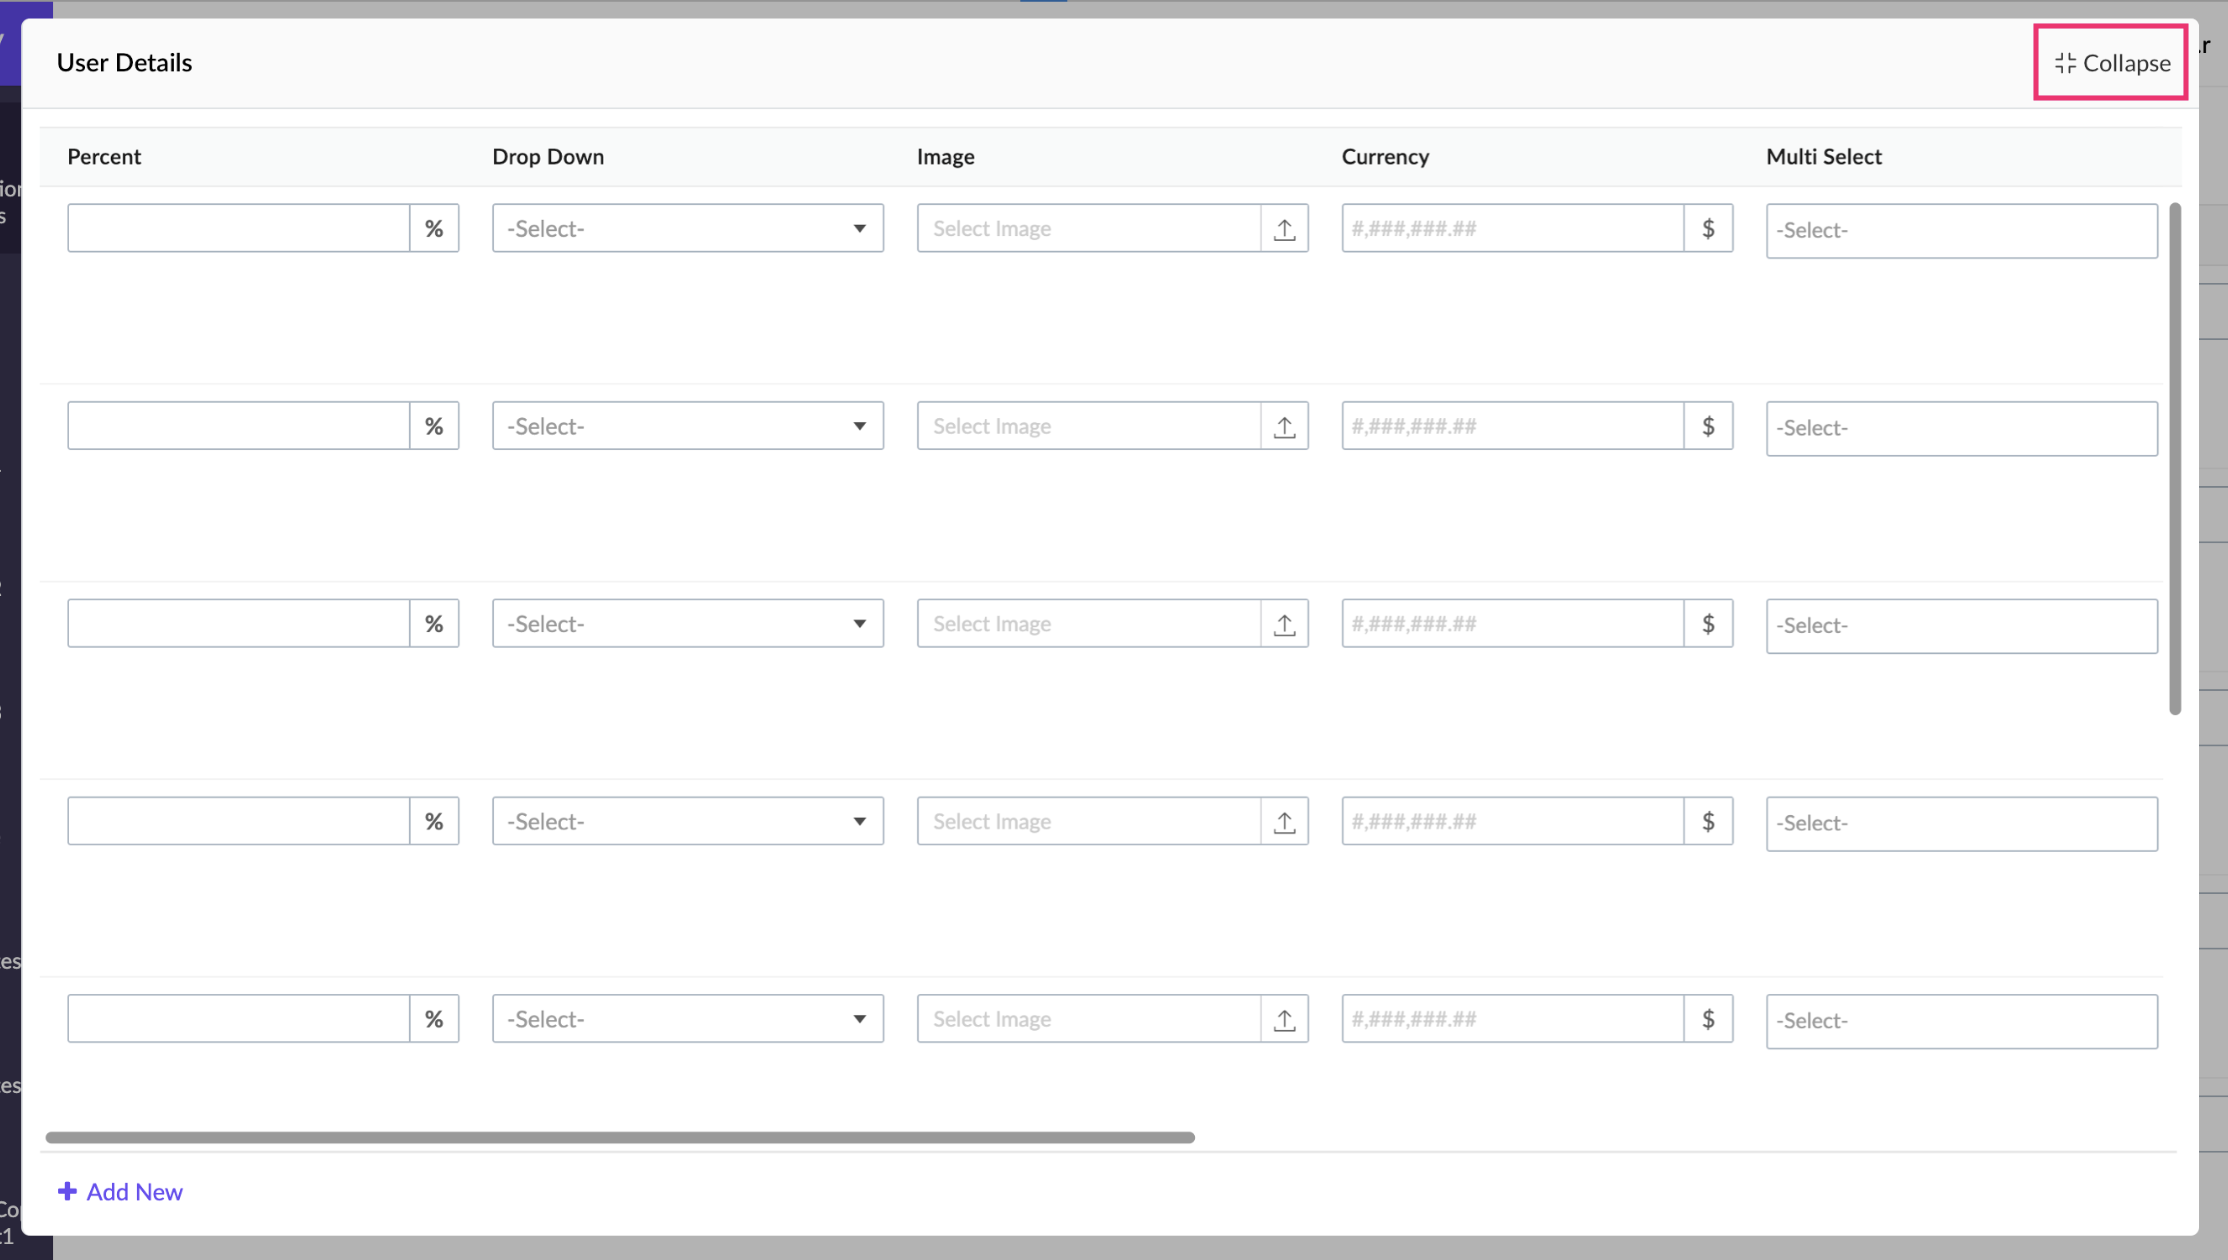Expand fifth row Drop Down select
Image resolution: width=2228 pixels, height=1260 pixels.
pos(687,1019)
